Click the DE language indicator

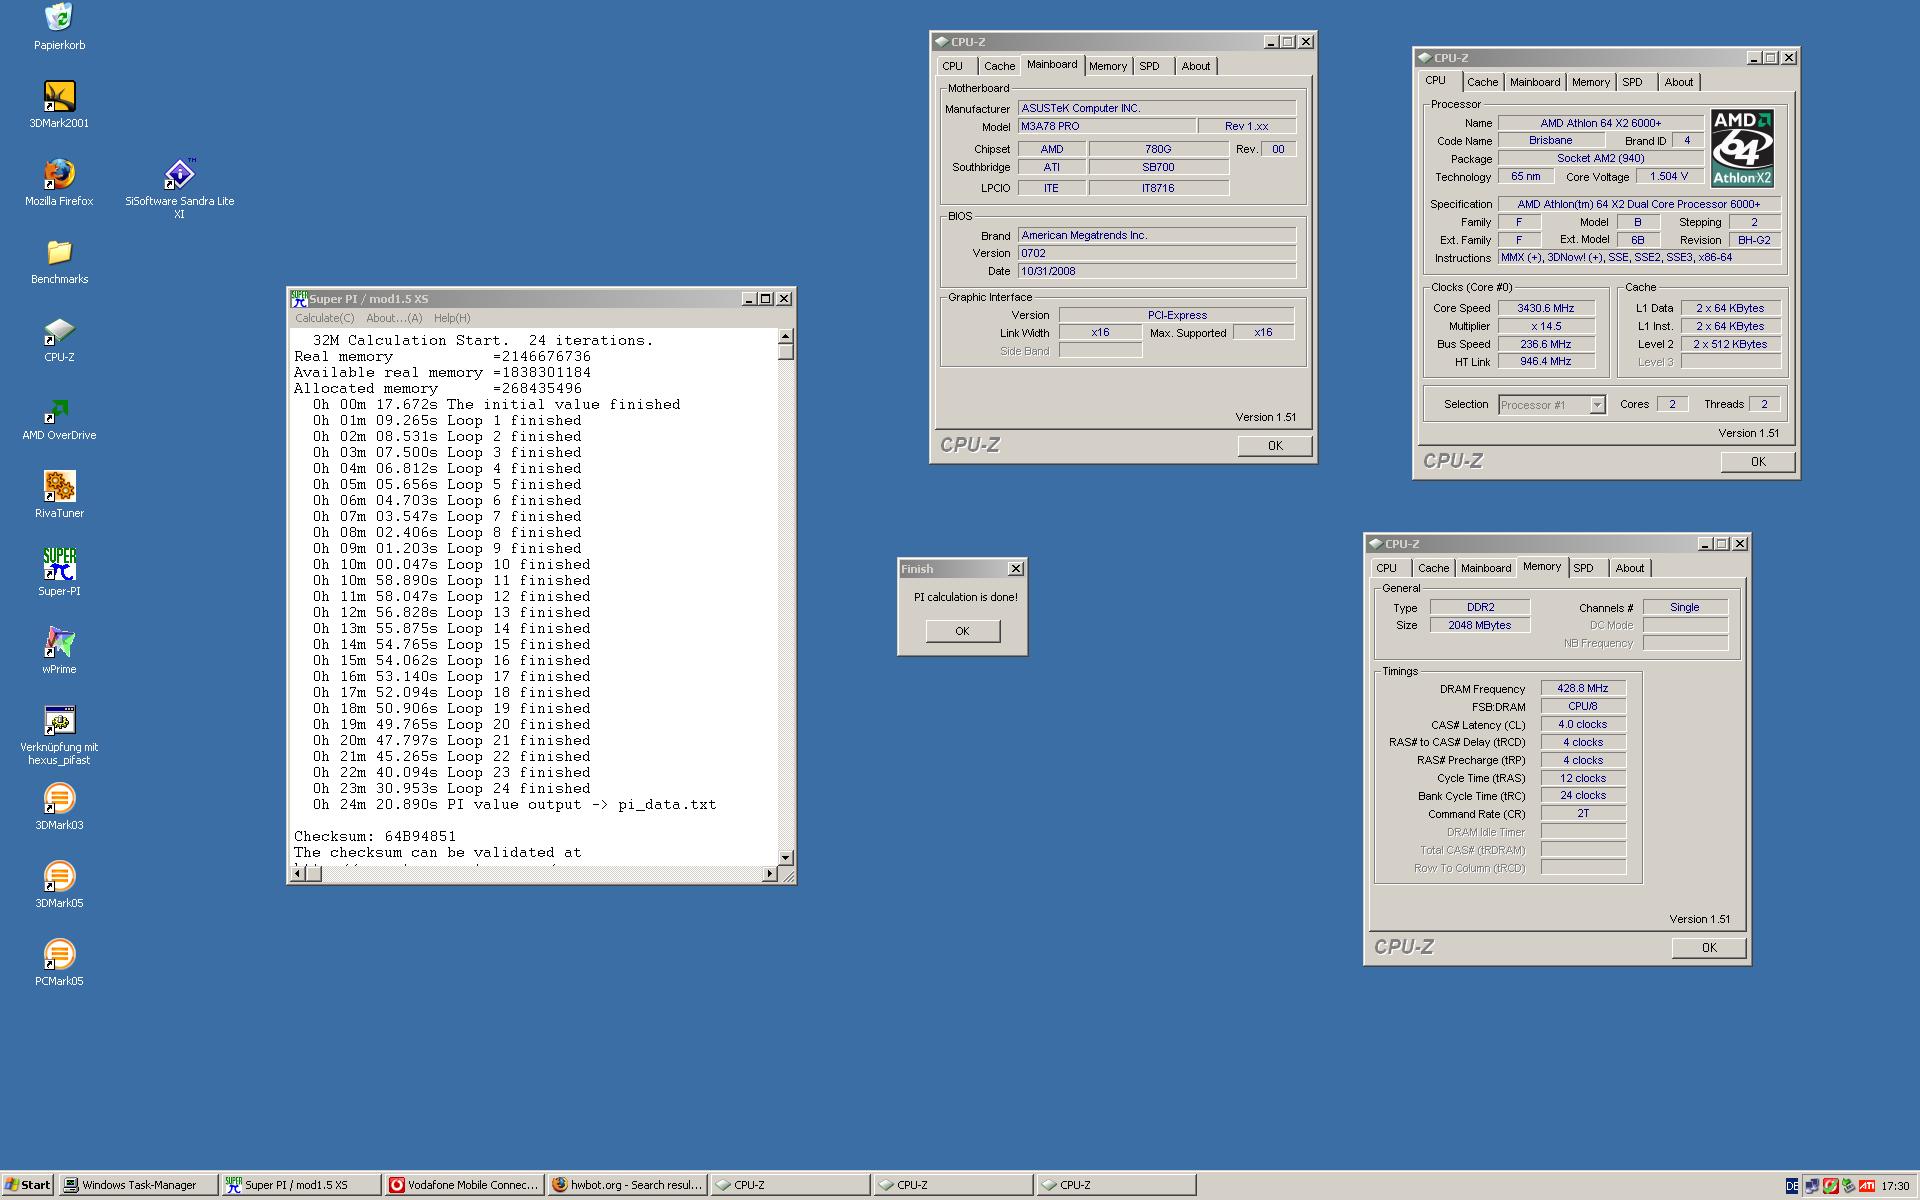point(1792,1186)
